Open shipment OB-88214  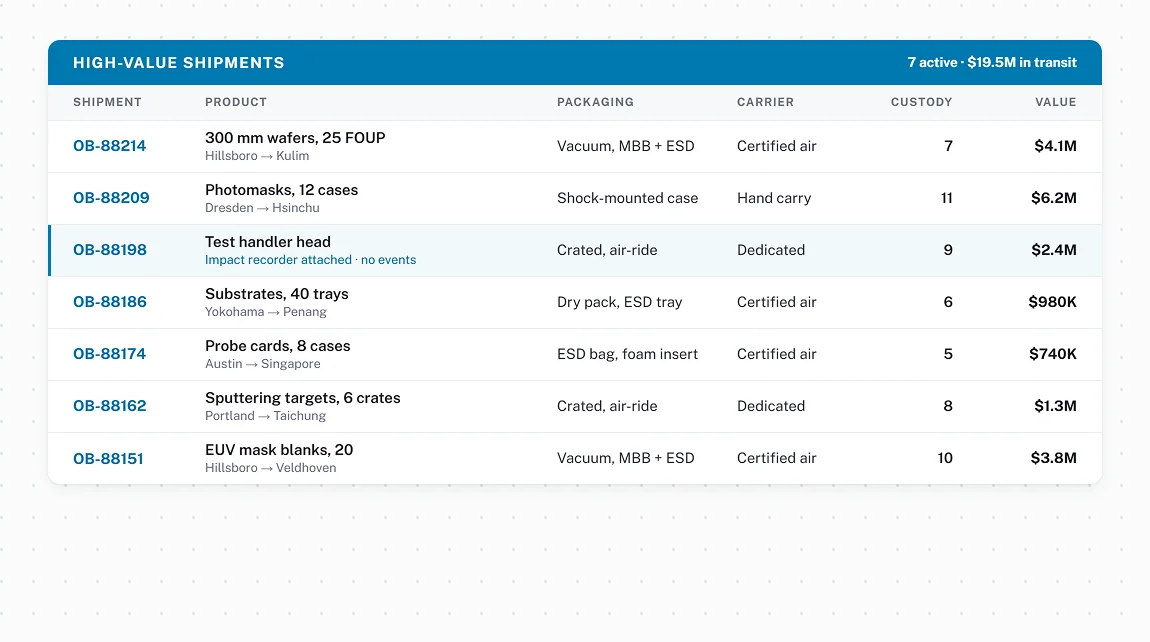(109, 146)
